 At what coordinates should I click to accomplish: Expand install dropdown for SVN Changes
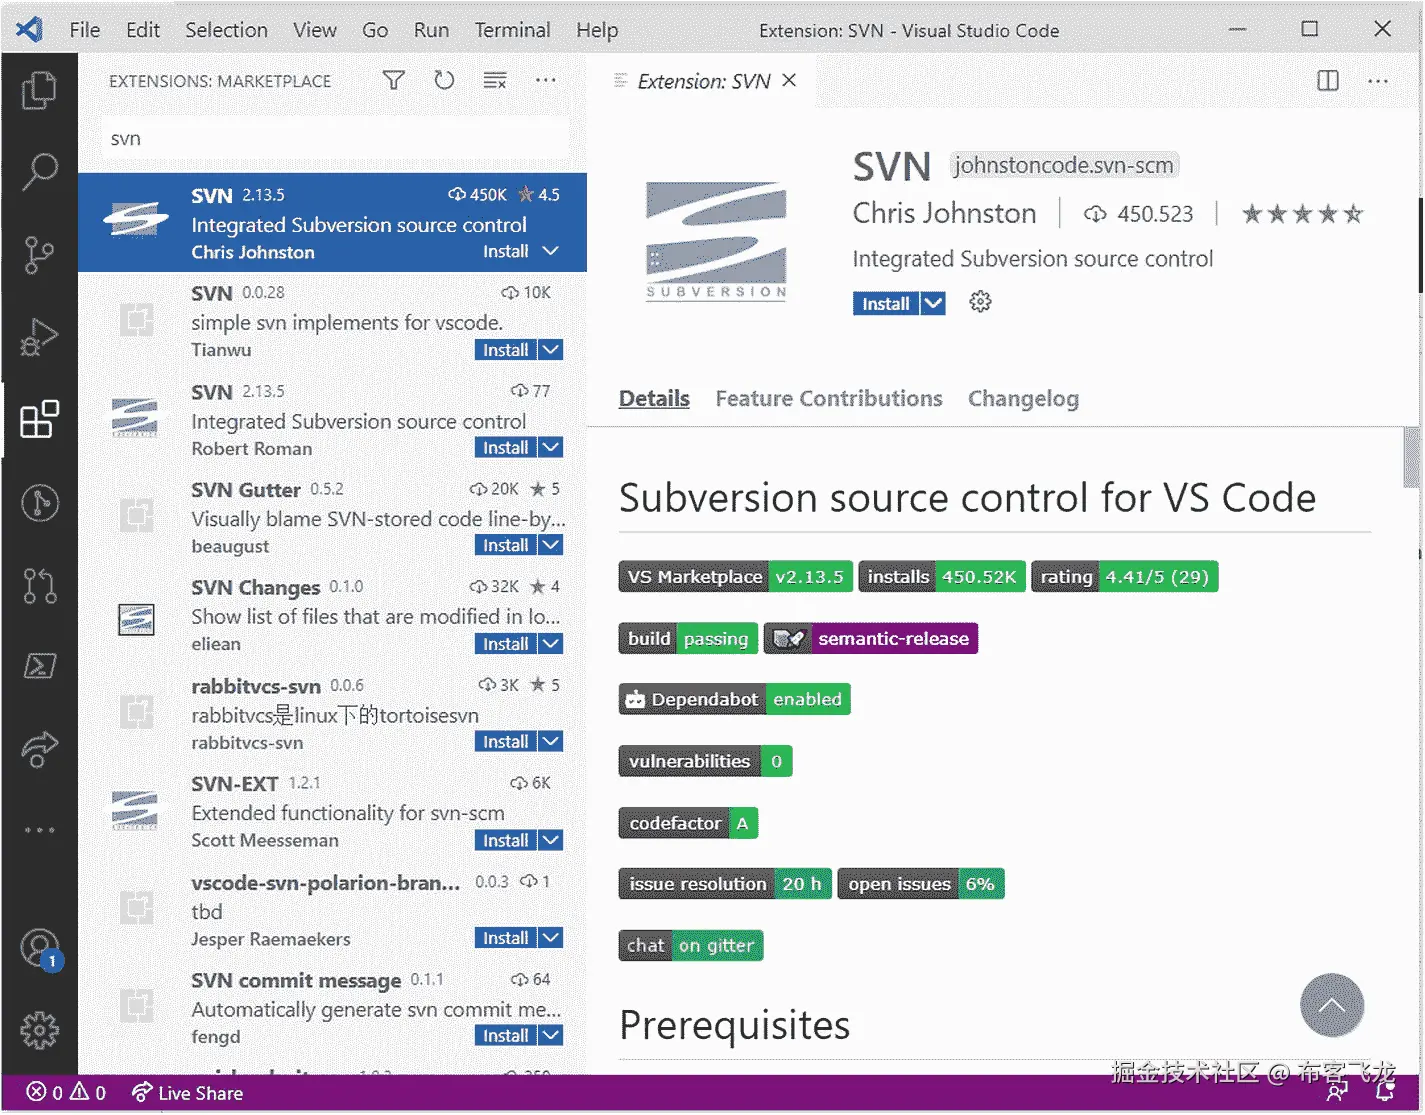550,644
